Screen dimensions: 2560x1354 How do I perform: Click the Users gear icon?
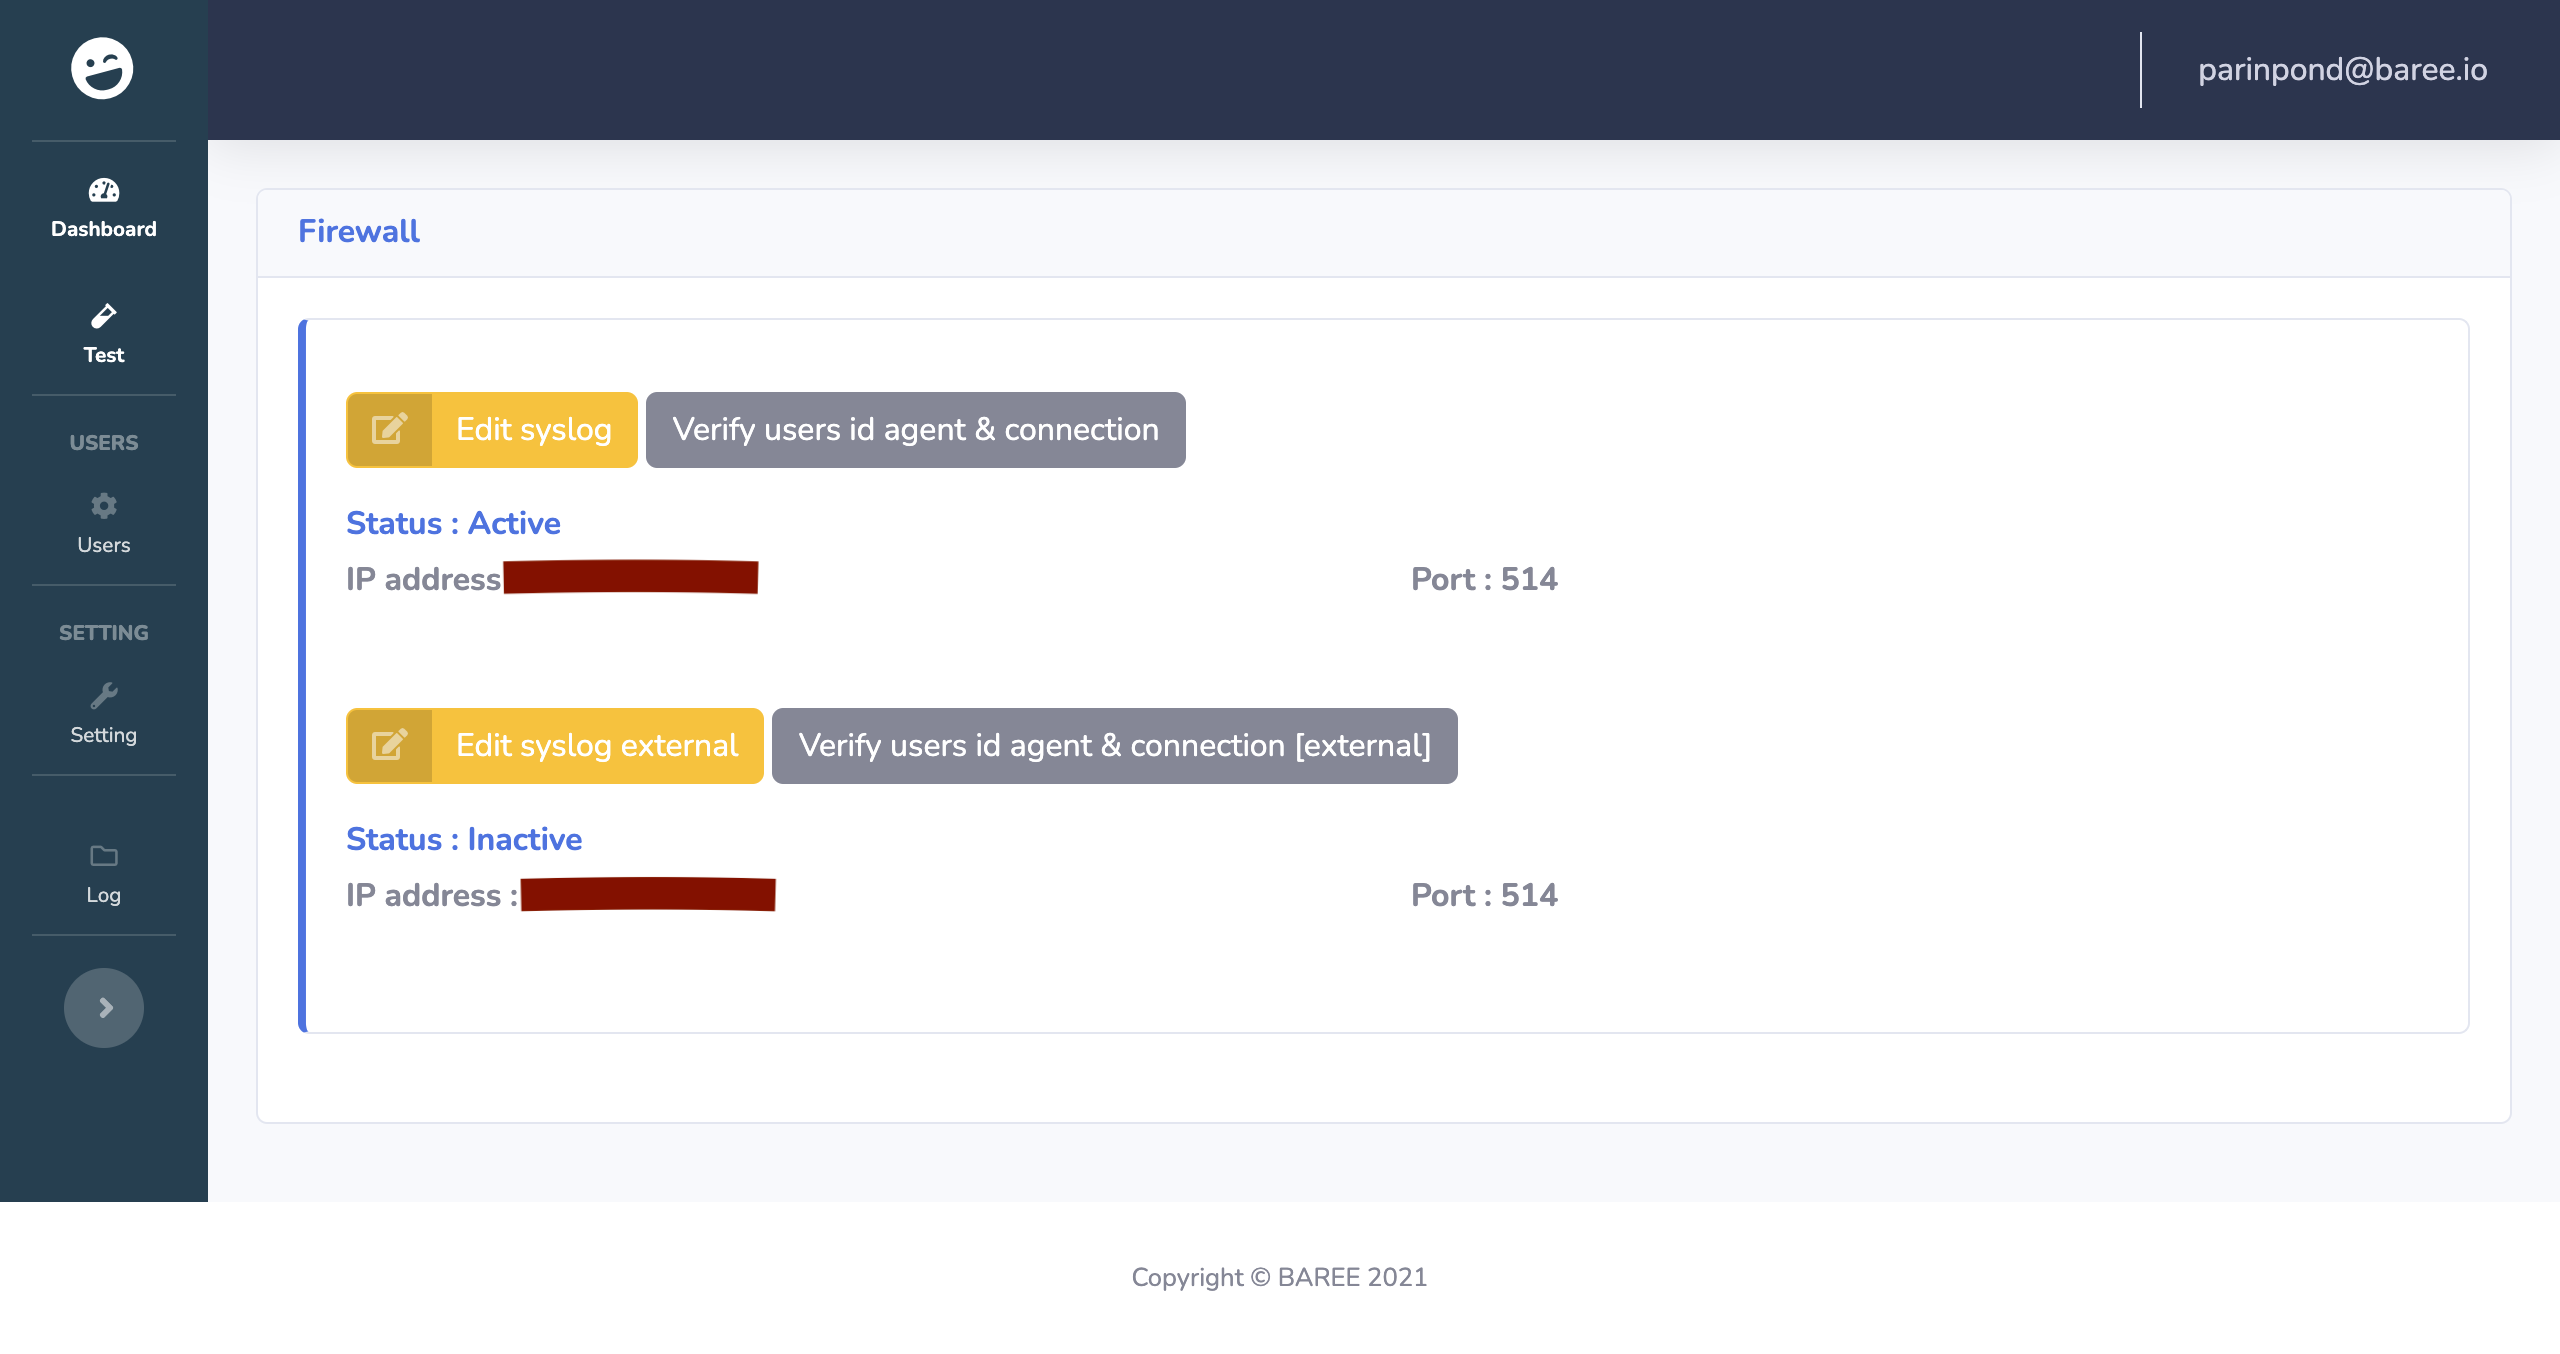[103, 507]
